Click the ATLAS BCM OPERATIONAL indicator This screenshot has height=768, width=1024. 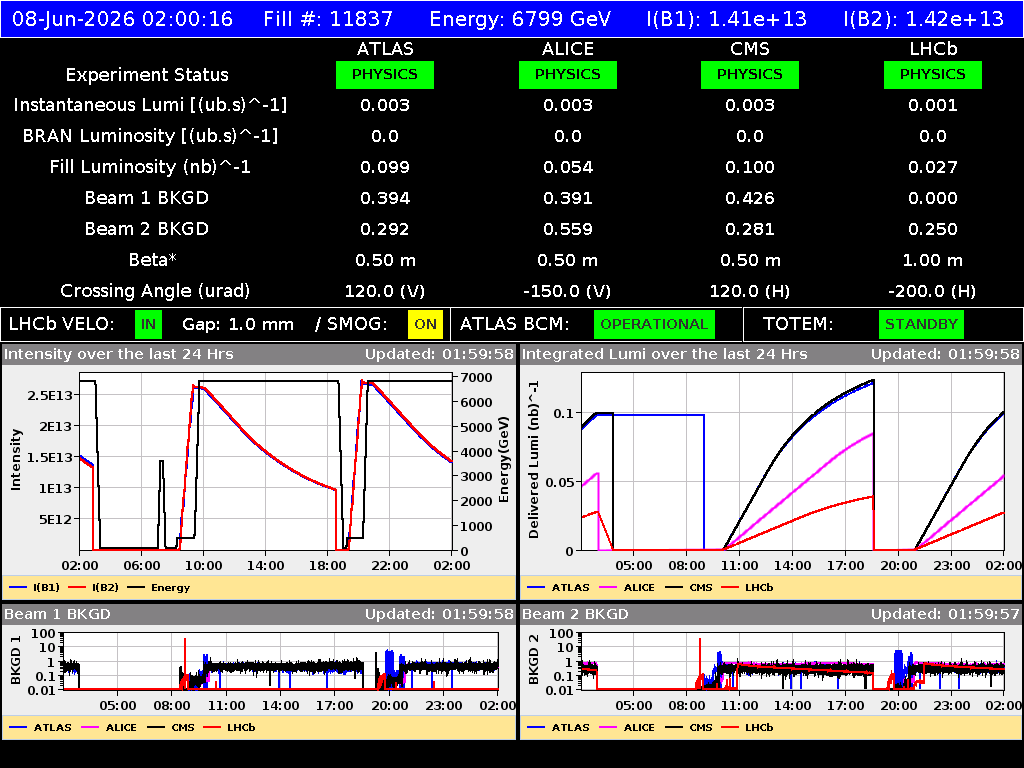click(654, 324)
